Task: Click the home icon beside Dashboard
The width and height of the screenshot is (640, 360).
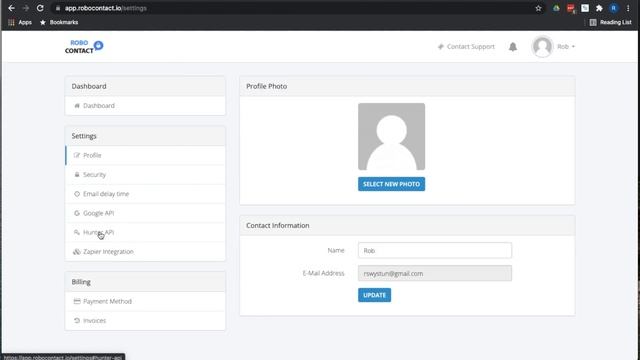Action: 77,106
